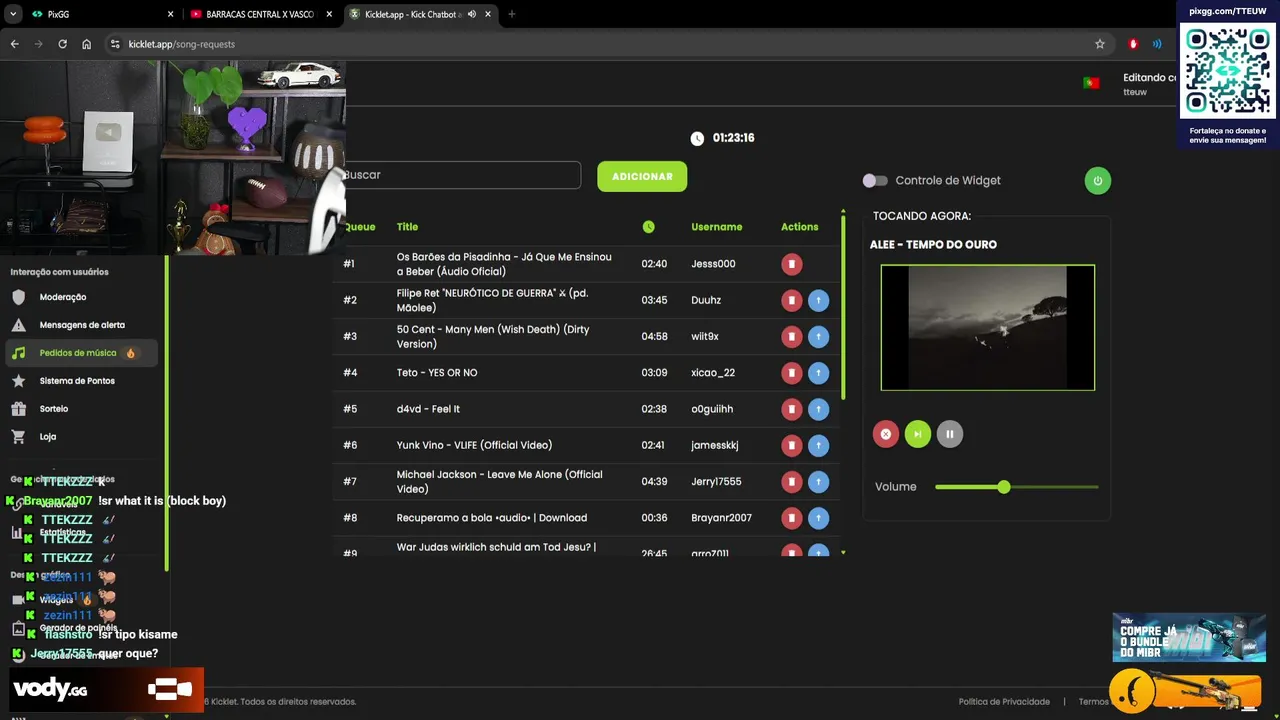The image size is (1280, 720).
Task: Delete Filipe Ret song from queue
Action: (791, 300)
